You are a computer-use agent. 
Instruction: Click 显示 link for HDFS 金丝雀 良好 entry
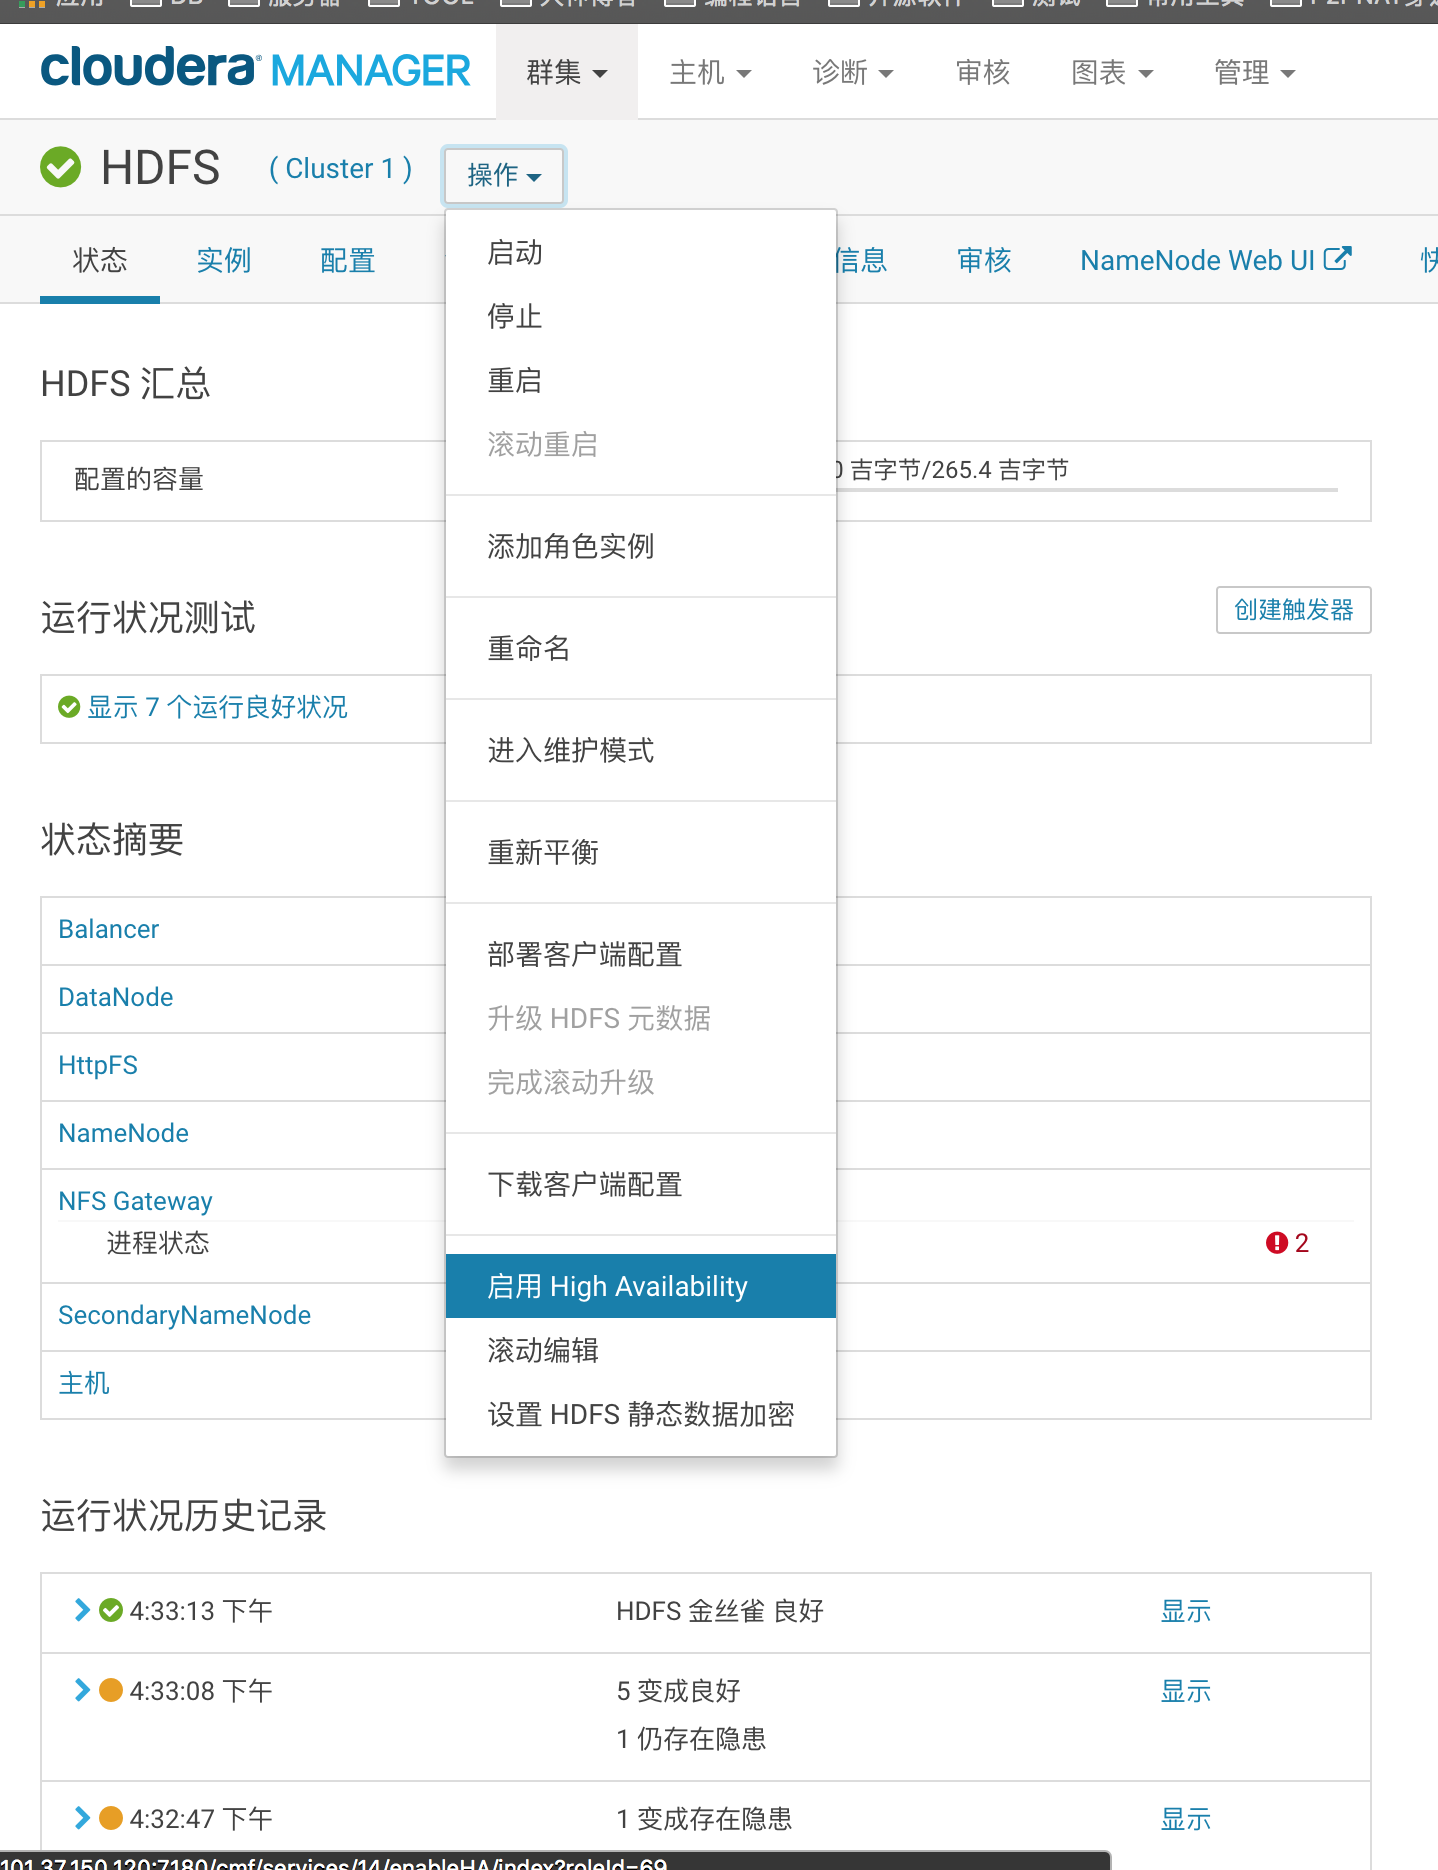tap(1186, 1611)
